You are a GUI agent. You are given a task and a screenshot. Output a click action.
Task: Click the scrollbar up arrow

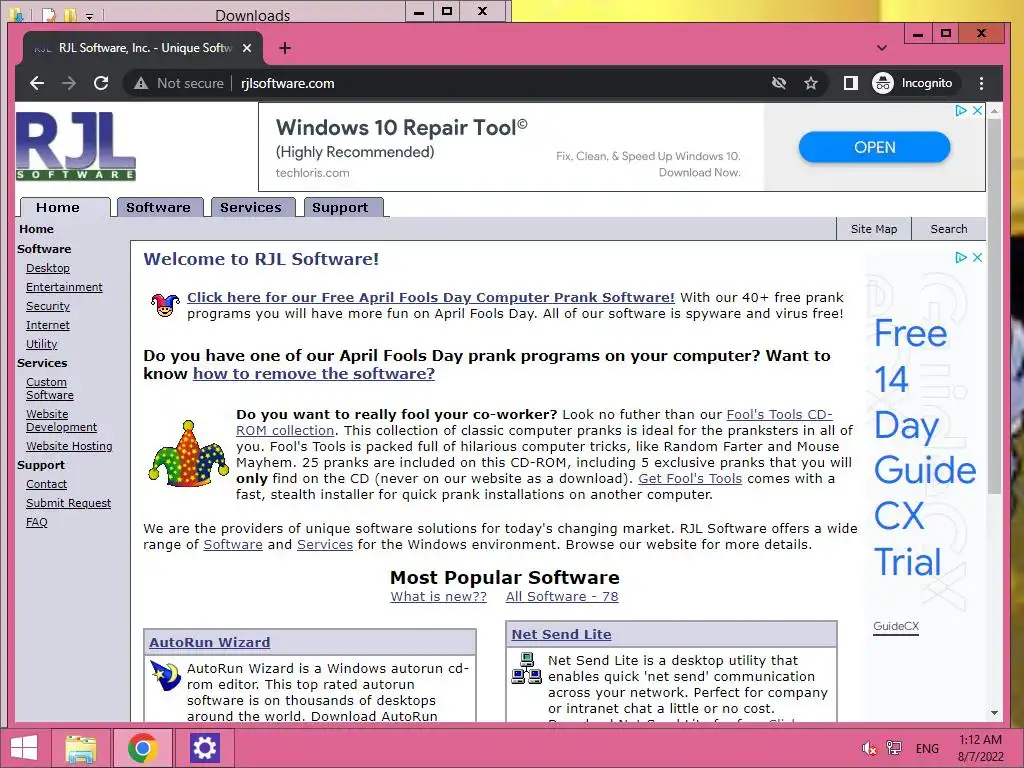[994, 111]
